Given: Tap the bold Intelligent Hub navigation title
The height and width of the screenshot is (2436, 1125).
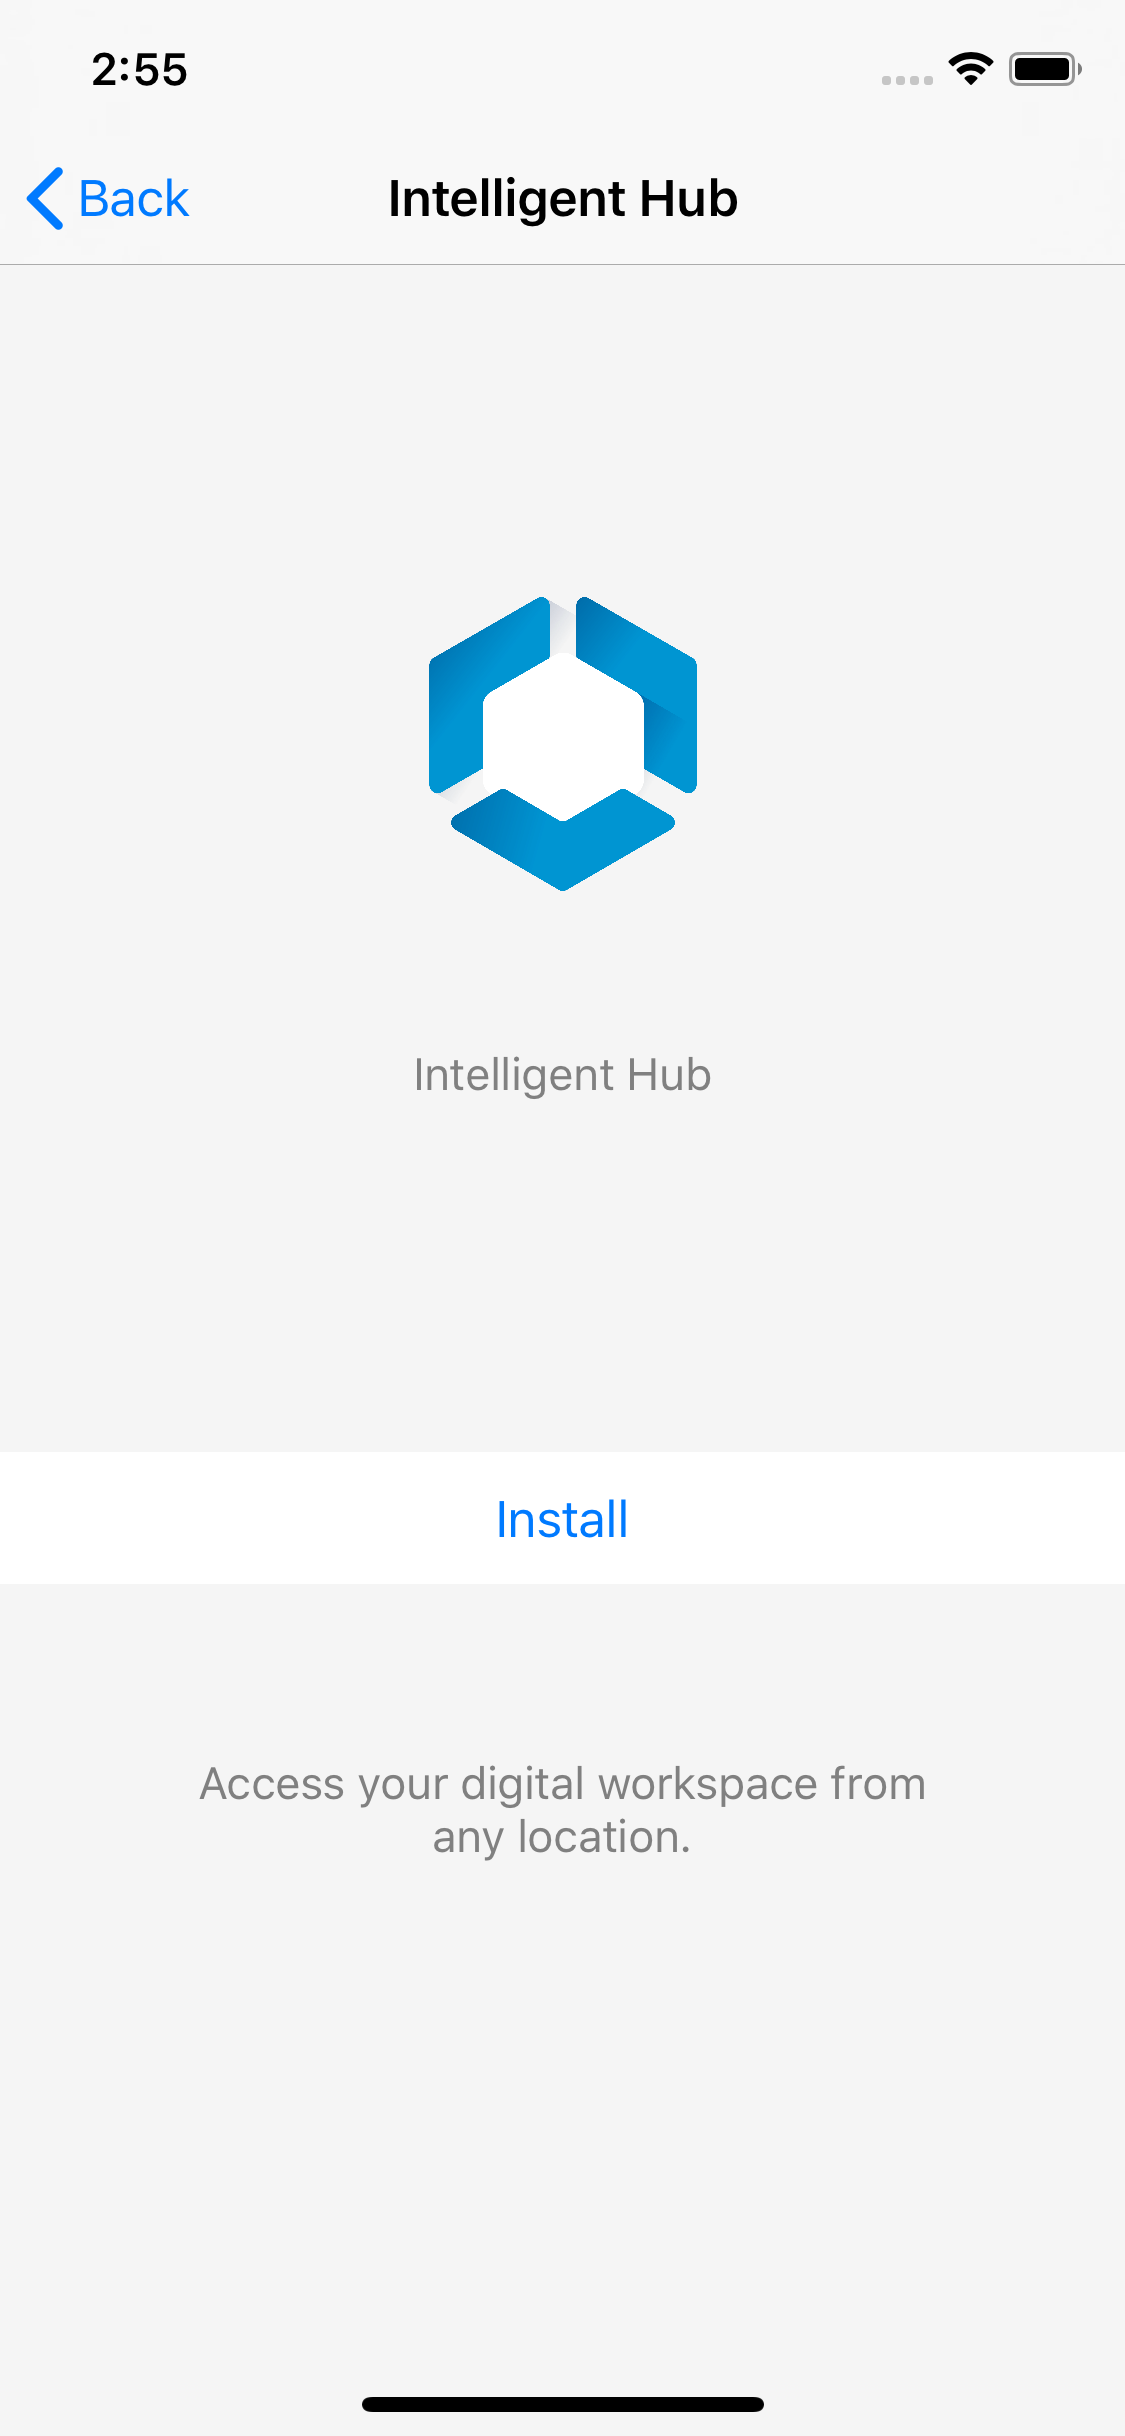Looking at the screenshot, I should [x=563, y=198].
